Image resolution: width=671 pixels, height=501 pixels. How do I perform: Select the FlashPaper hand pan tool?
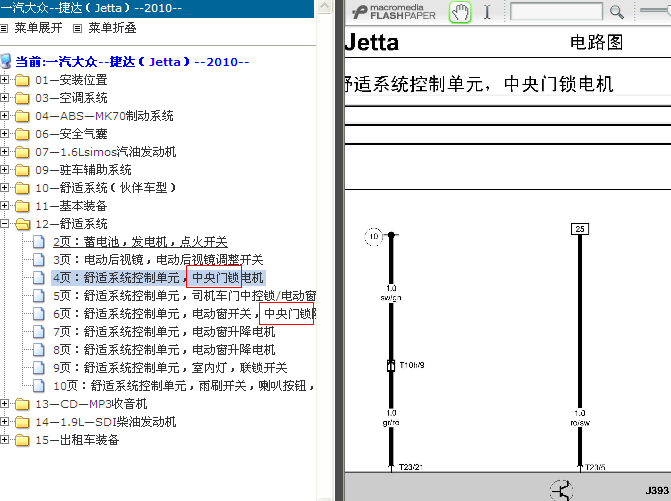pos(460,12)
